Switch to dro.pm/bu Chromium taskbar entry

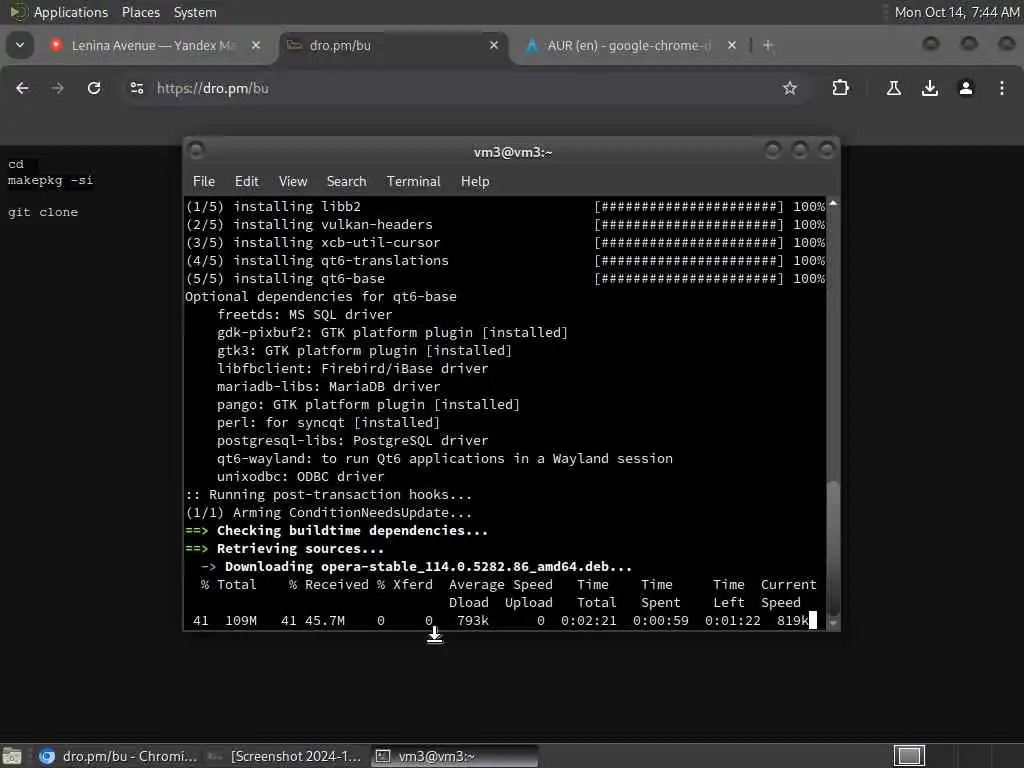click(x=118, y=756)
